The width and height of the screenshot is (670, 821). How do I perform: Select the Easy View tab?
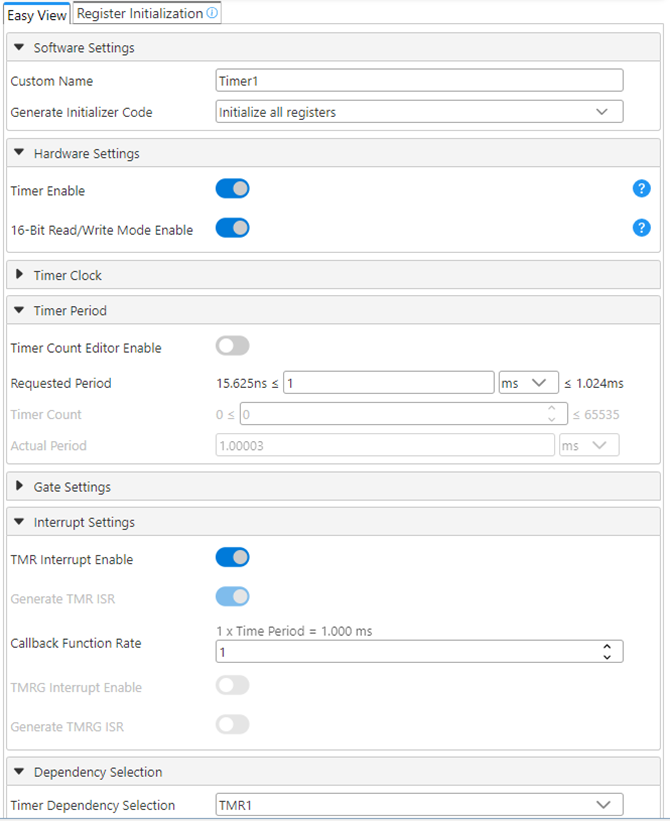36,15
